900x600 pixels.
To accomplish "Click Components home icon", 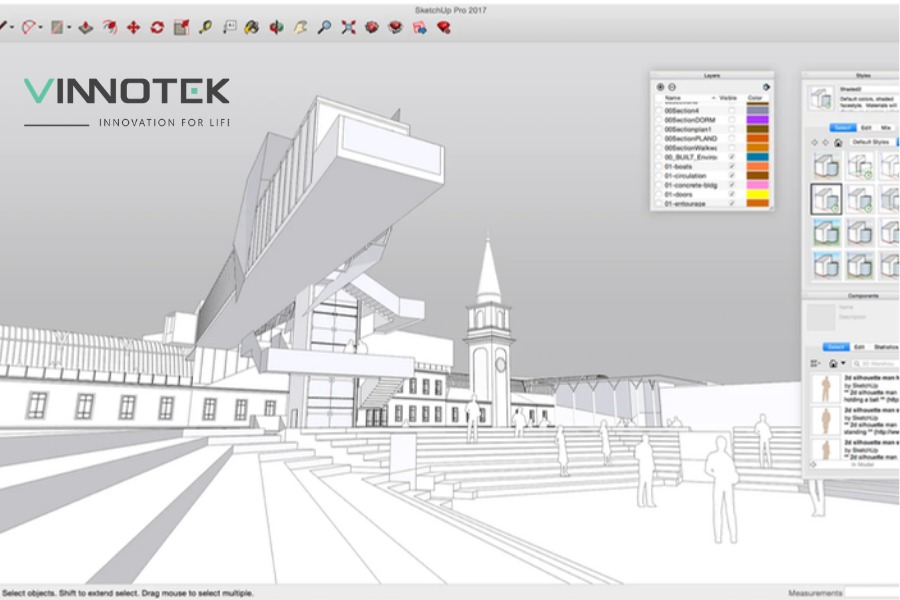I will pyautogui.click(x=833, y=363).
